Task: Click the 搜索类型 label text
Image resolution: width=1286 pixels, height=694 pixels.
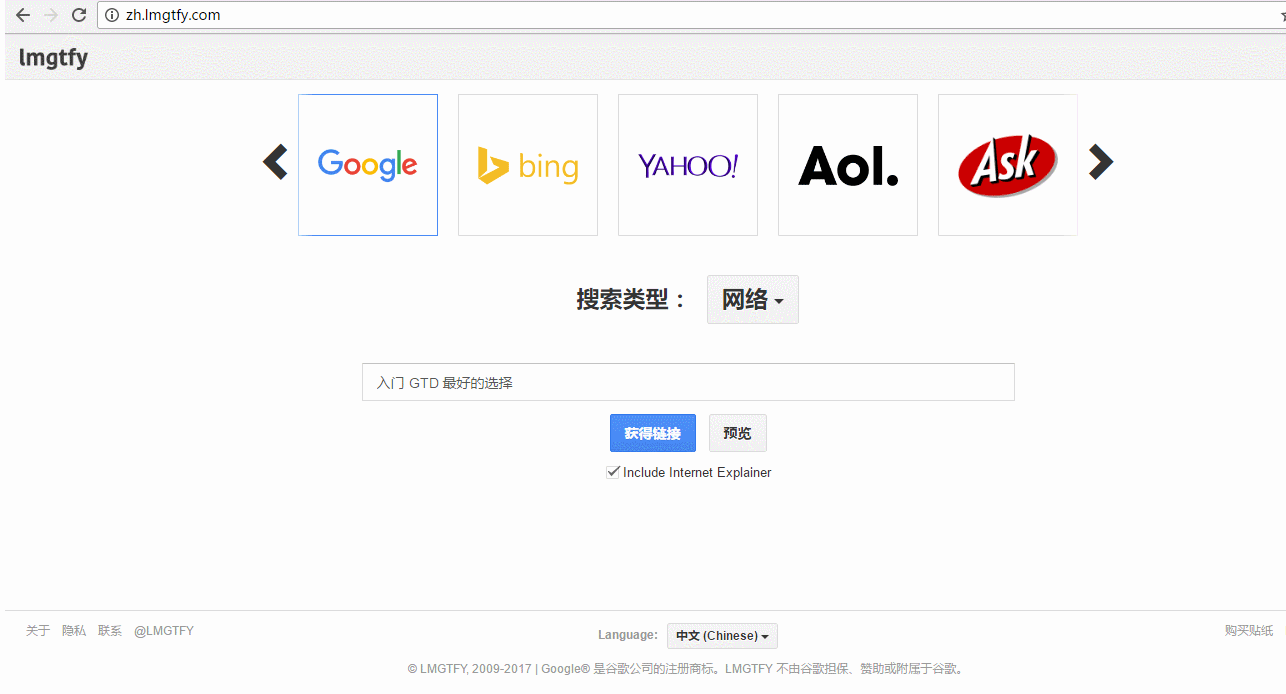Action: [632, 299]
